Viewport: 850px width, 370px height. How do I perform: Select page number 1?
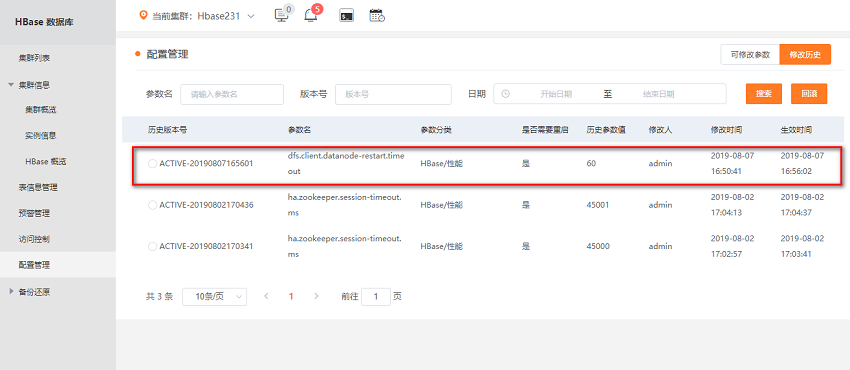click(291, 296)
